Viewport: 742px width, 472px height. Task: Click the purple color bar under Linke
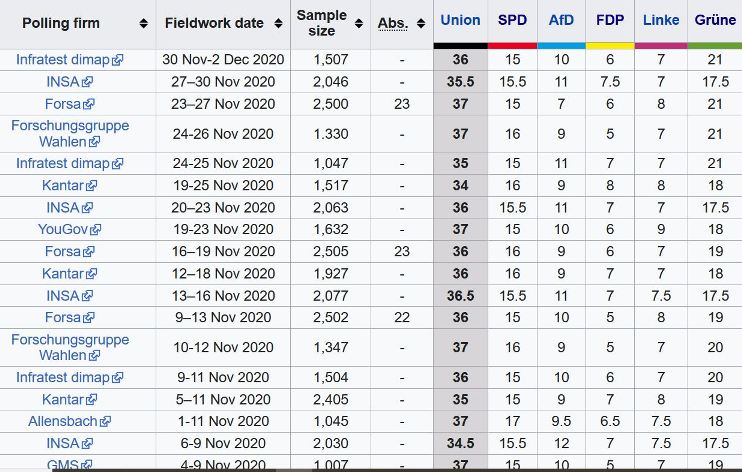[x=660, y=46]
